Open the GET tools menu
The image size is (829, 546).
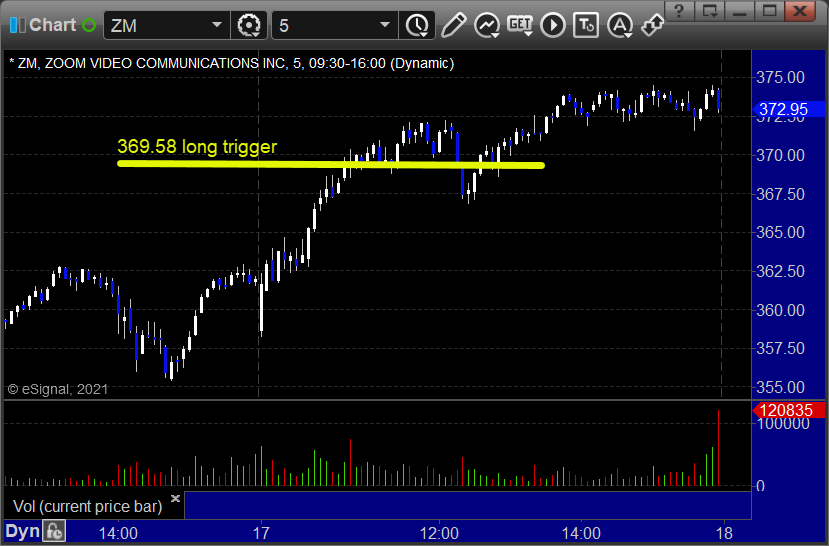pos(520,25)
